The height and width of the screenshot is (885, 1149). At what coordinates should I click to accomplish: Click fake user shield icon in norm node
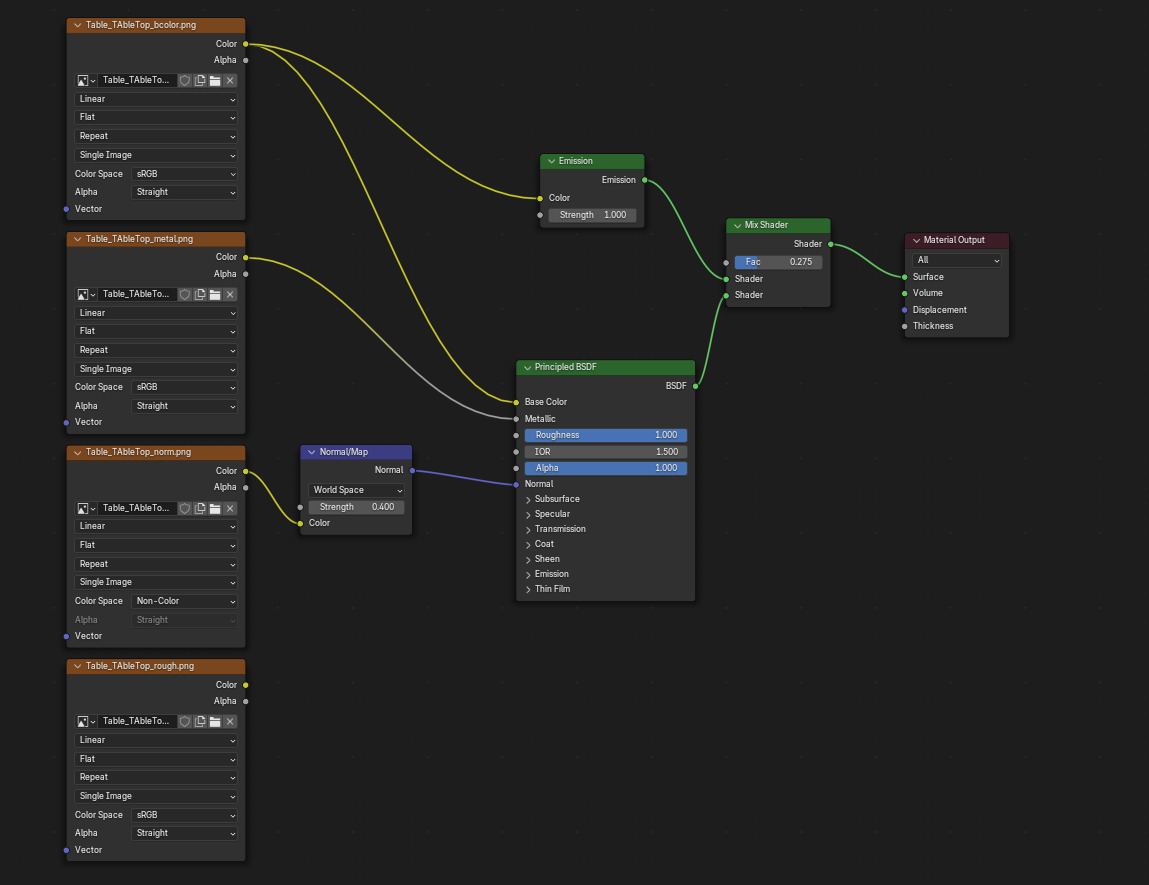(x=185, y=508)
